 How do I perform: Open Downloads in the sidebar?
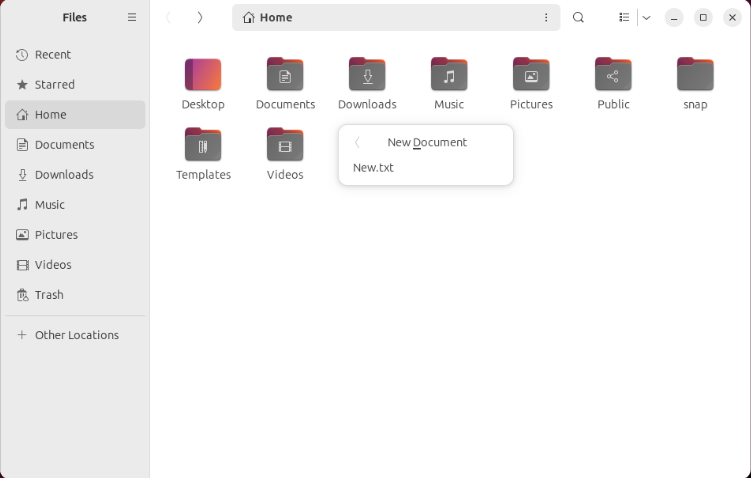[75, 175]
